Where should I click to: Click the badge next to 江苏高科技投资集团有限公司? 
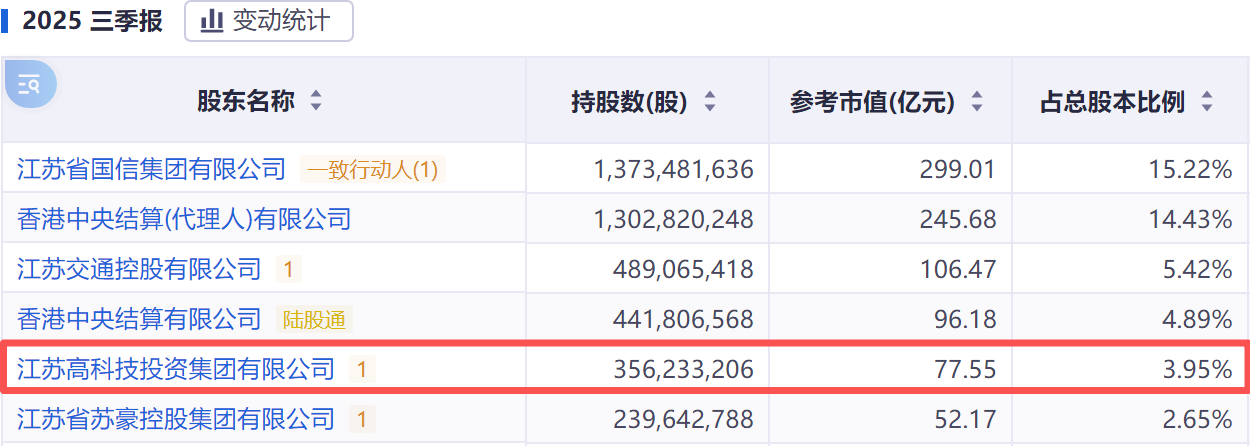(361, 370)
